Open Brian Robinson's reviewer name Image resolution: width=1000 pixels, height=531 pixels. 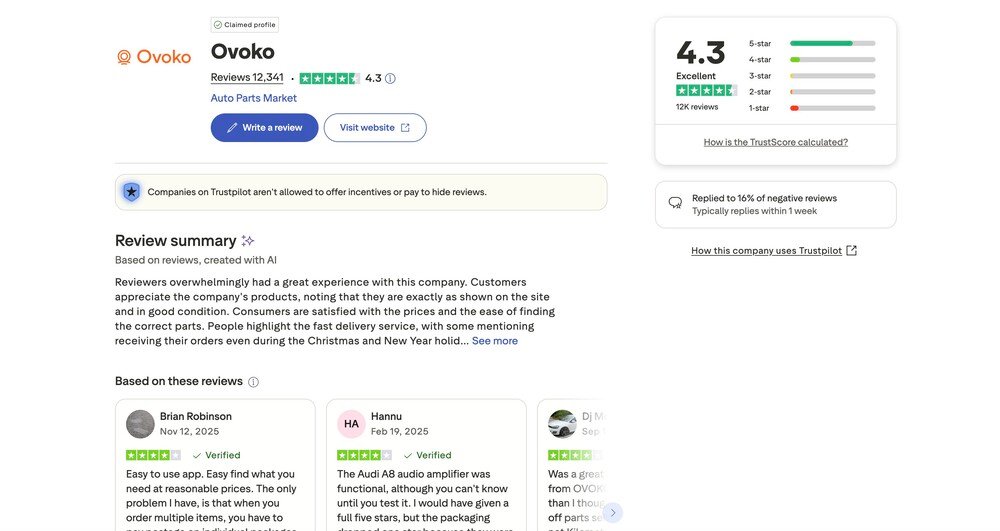[x=196, y=416]
